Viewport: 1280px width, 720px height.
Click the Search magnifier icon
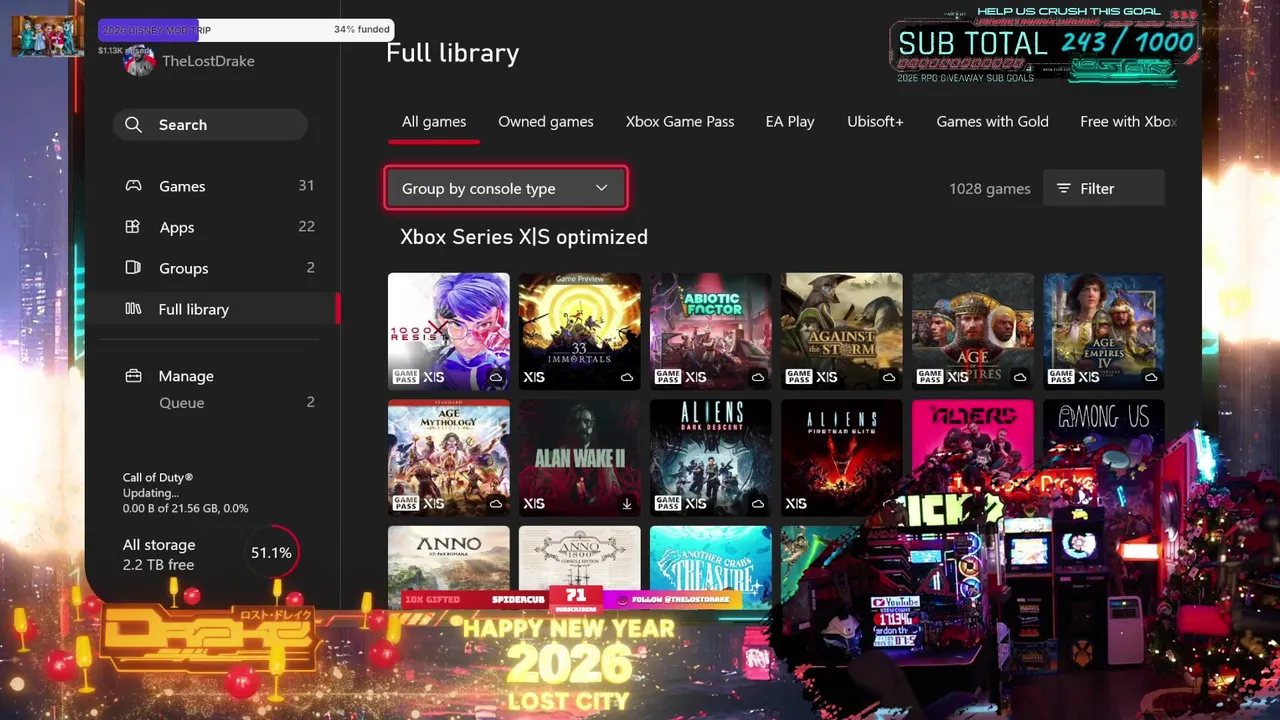(134, 125)
